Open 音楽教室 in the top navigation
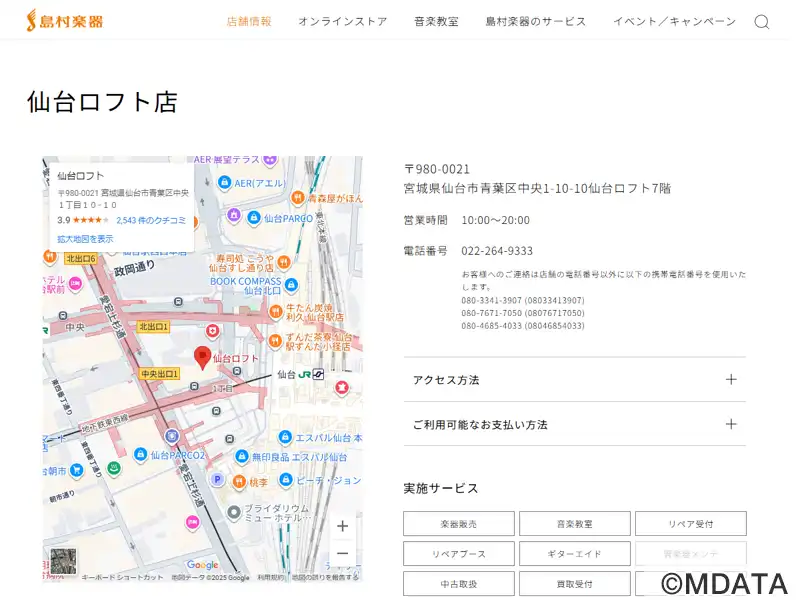 437,21
